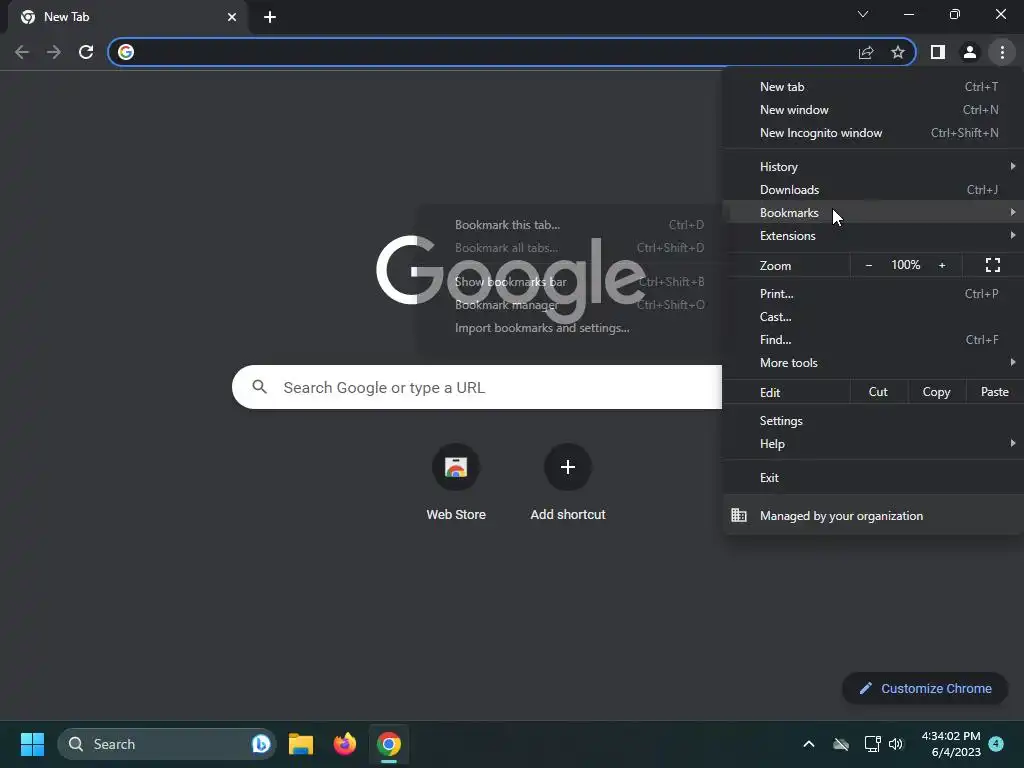Open the profile avatar icon

[970, 52]
